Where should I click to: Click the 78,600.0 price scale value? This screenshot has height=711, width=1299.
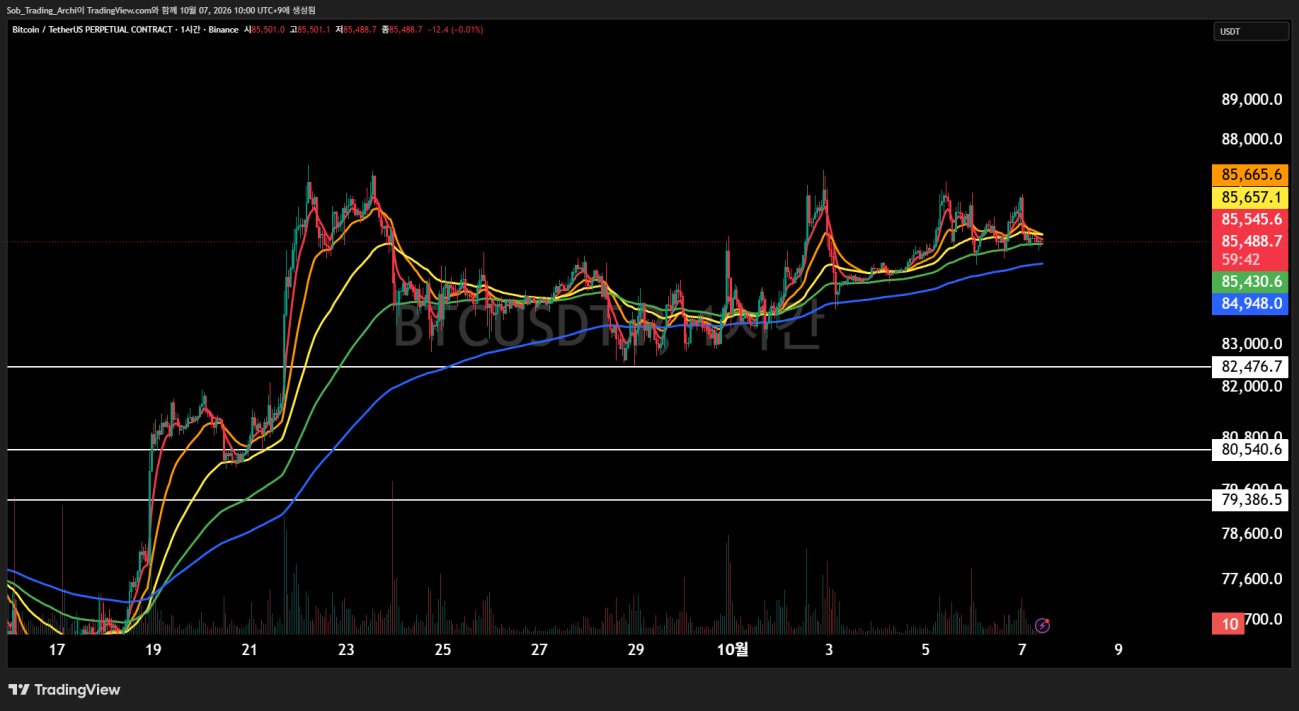point(1252,533)
